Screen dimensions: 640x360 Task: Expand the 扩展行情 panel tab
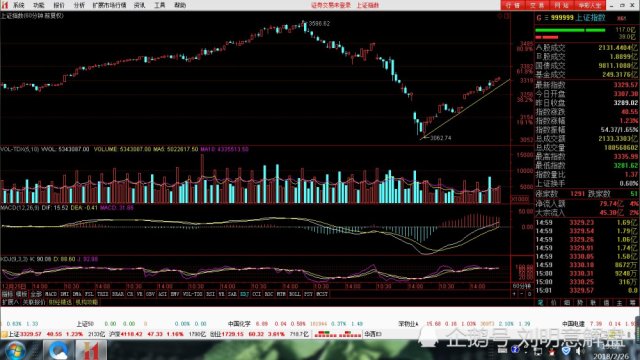point(10,302)
